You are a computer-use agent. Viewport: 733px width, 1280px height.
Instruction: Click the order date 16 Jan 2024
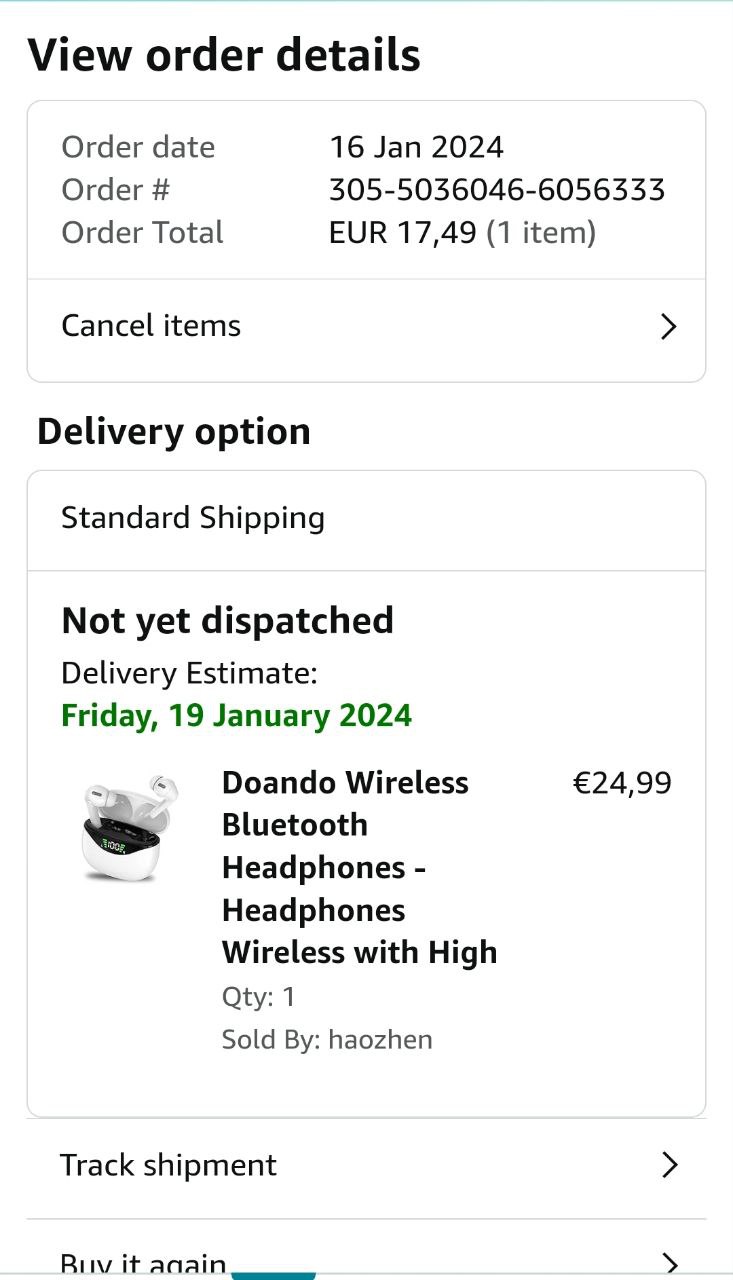pyautogui.click(x=416, y=147)
